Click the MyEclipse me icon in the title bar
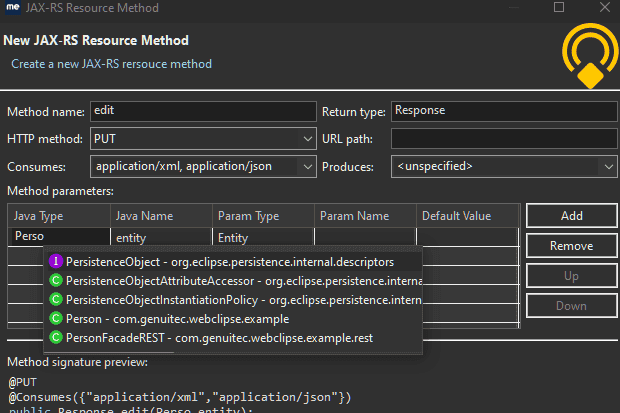The image size is (620, 413). point(13,7)
